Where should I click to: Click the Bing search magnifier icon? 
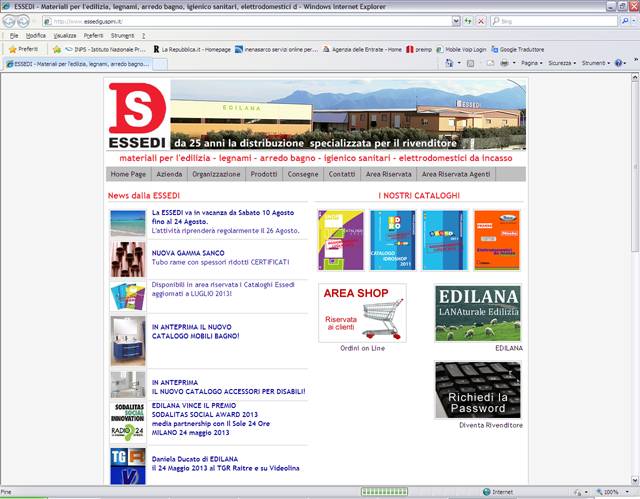[x=625, y=20]
